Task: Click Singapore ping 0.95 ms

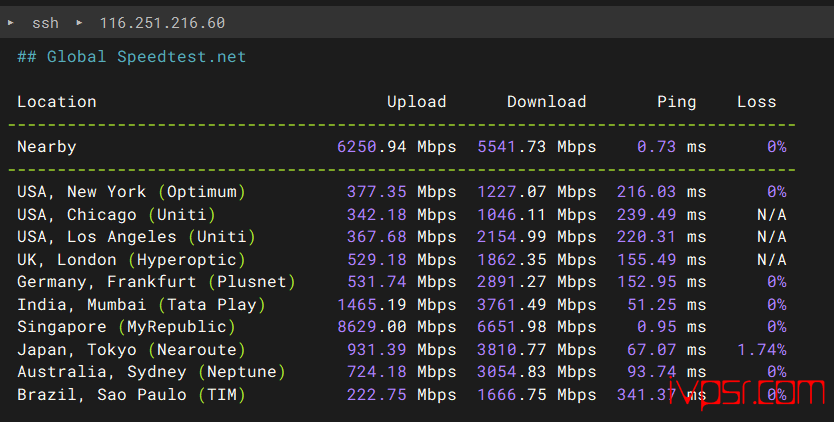Action: [x=672, y=327]
